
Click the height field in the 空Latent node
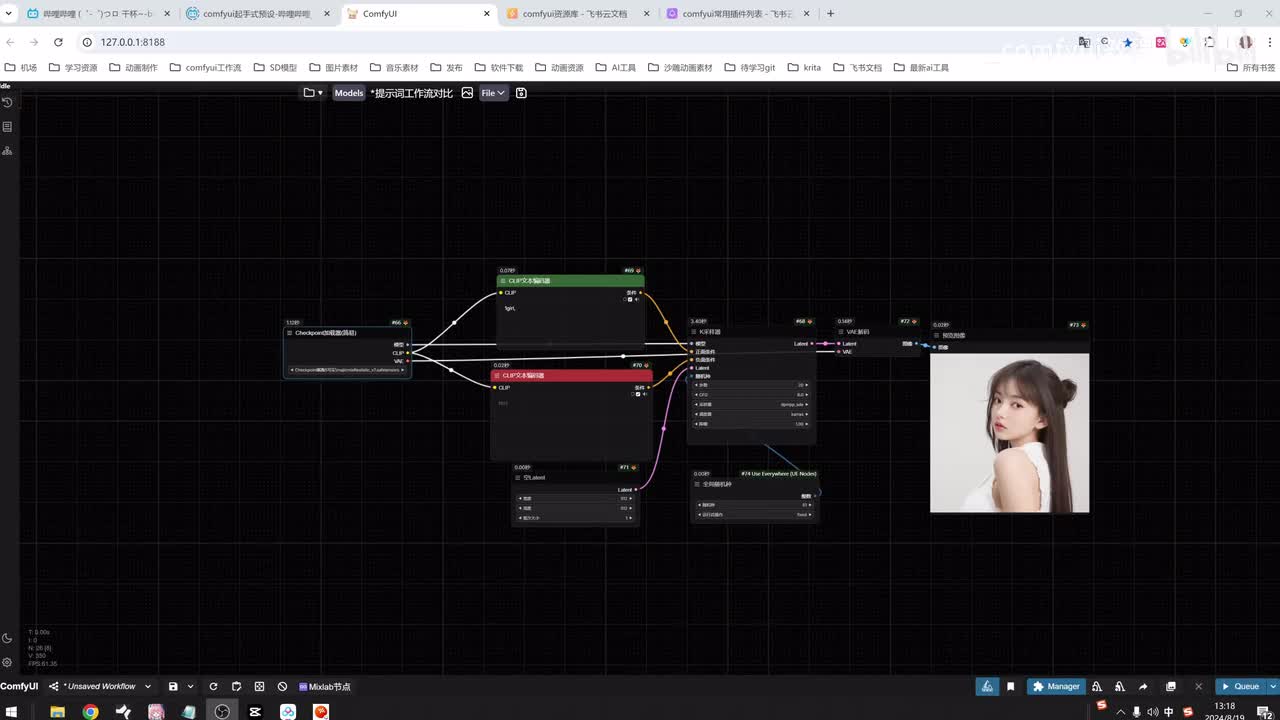coord(575,508)
